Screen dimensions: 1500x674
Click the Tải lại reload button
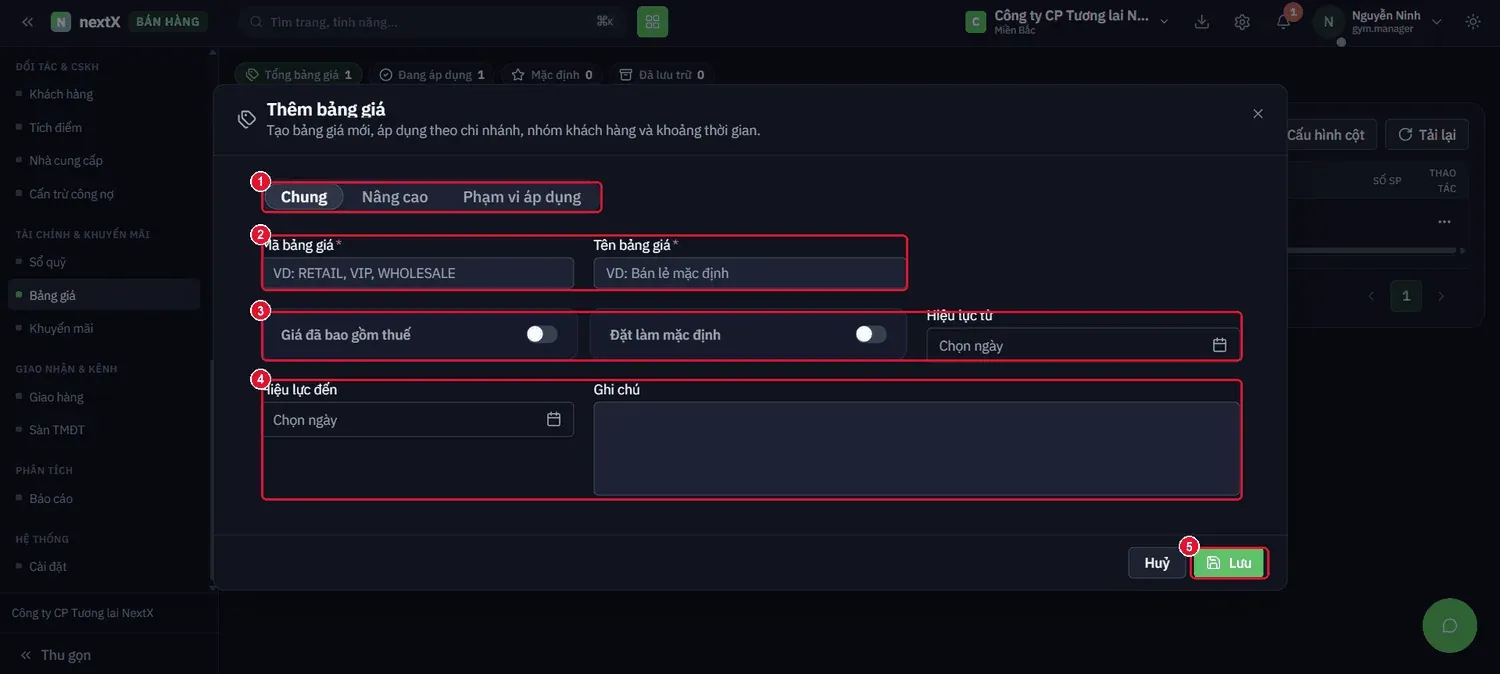(x=1427, y=135)
